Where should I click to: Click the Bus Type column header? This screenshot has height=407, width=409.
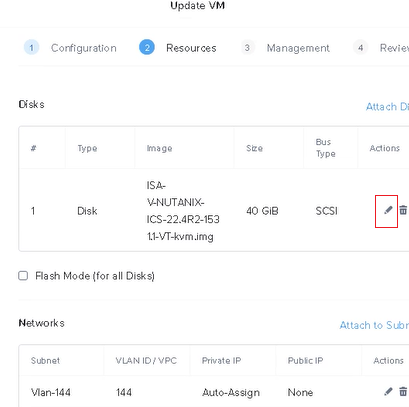pos(326,148)
